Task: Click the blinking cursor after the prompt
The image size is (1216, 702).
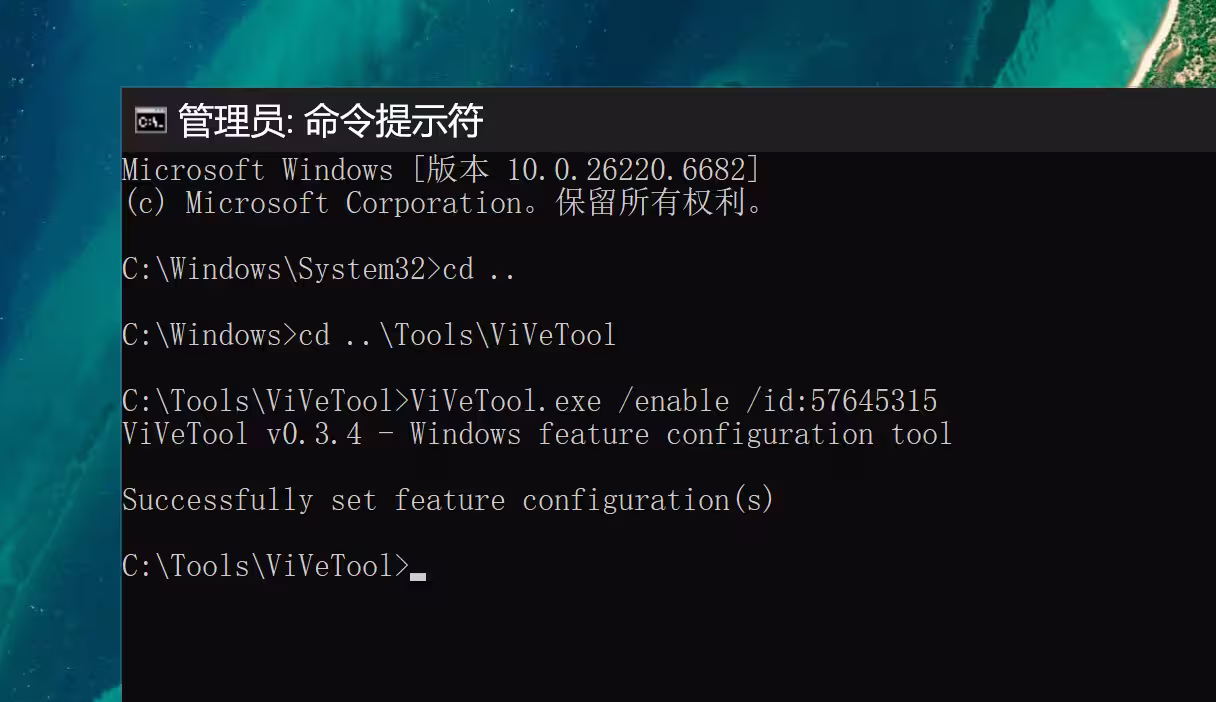Action: 418,576
